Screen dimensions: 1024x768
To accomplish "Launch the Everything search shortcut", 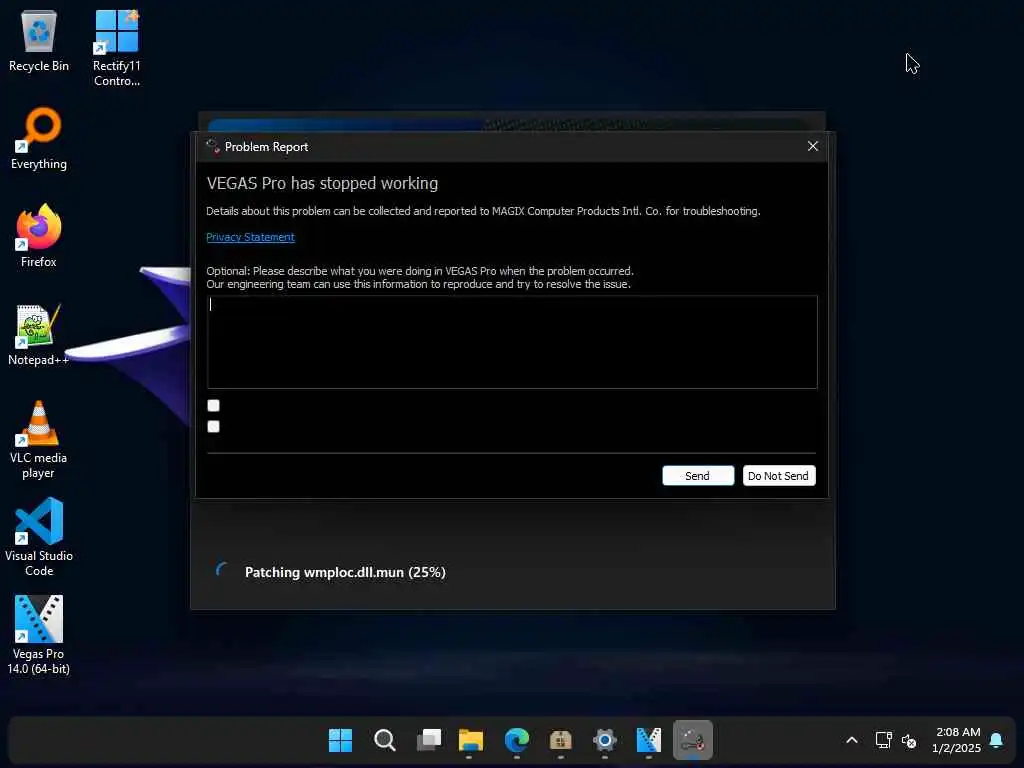I will pyautogui.click(x=39, y=138).
